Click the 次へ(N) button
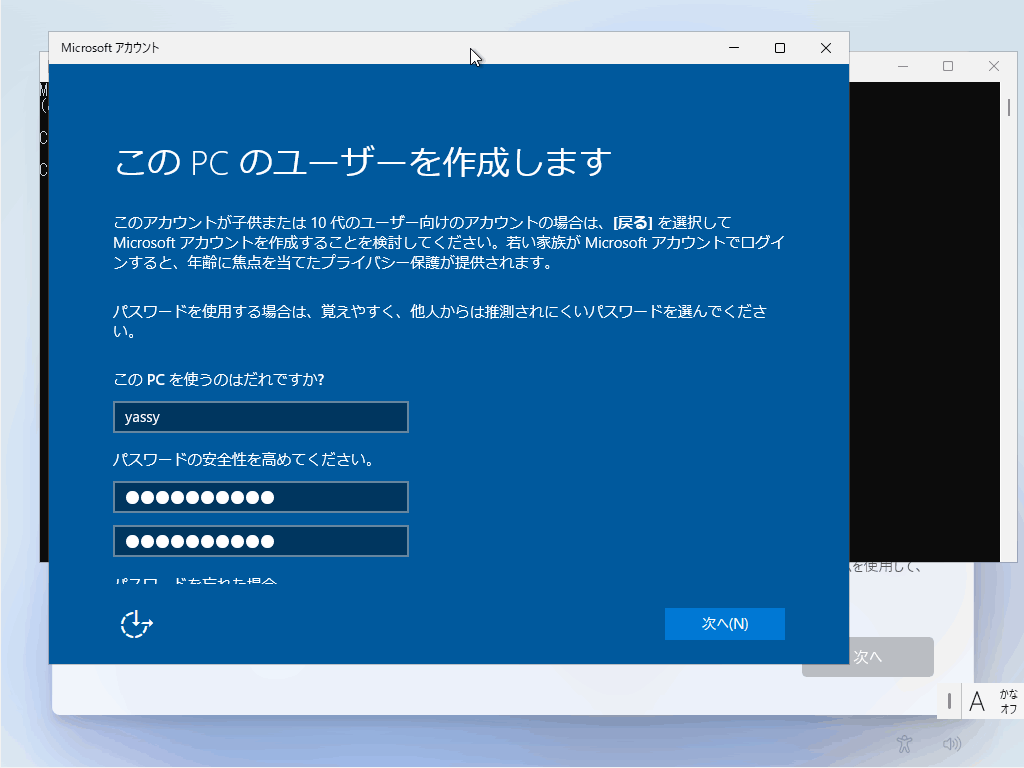This screenshot has width=1024, height=768. 724,624
